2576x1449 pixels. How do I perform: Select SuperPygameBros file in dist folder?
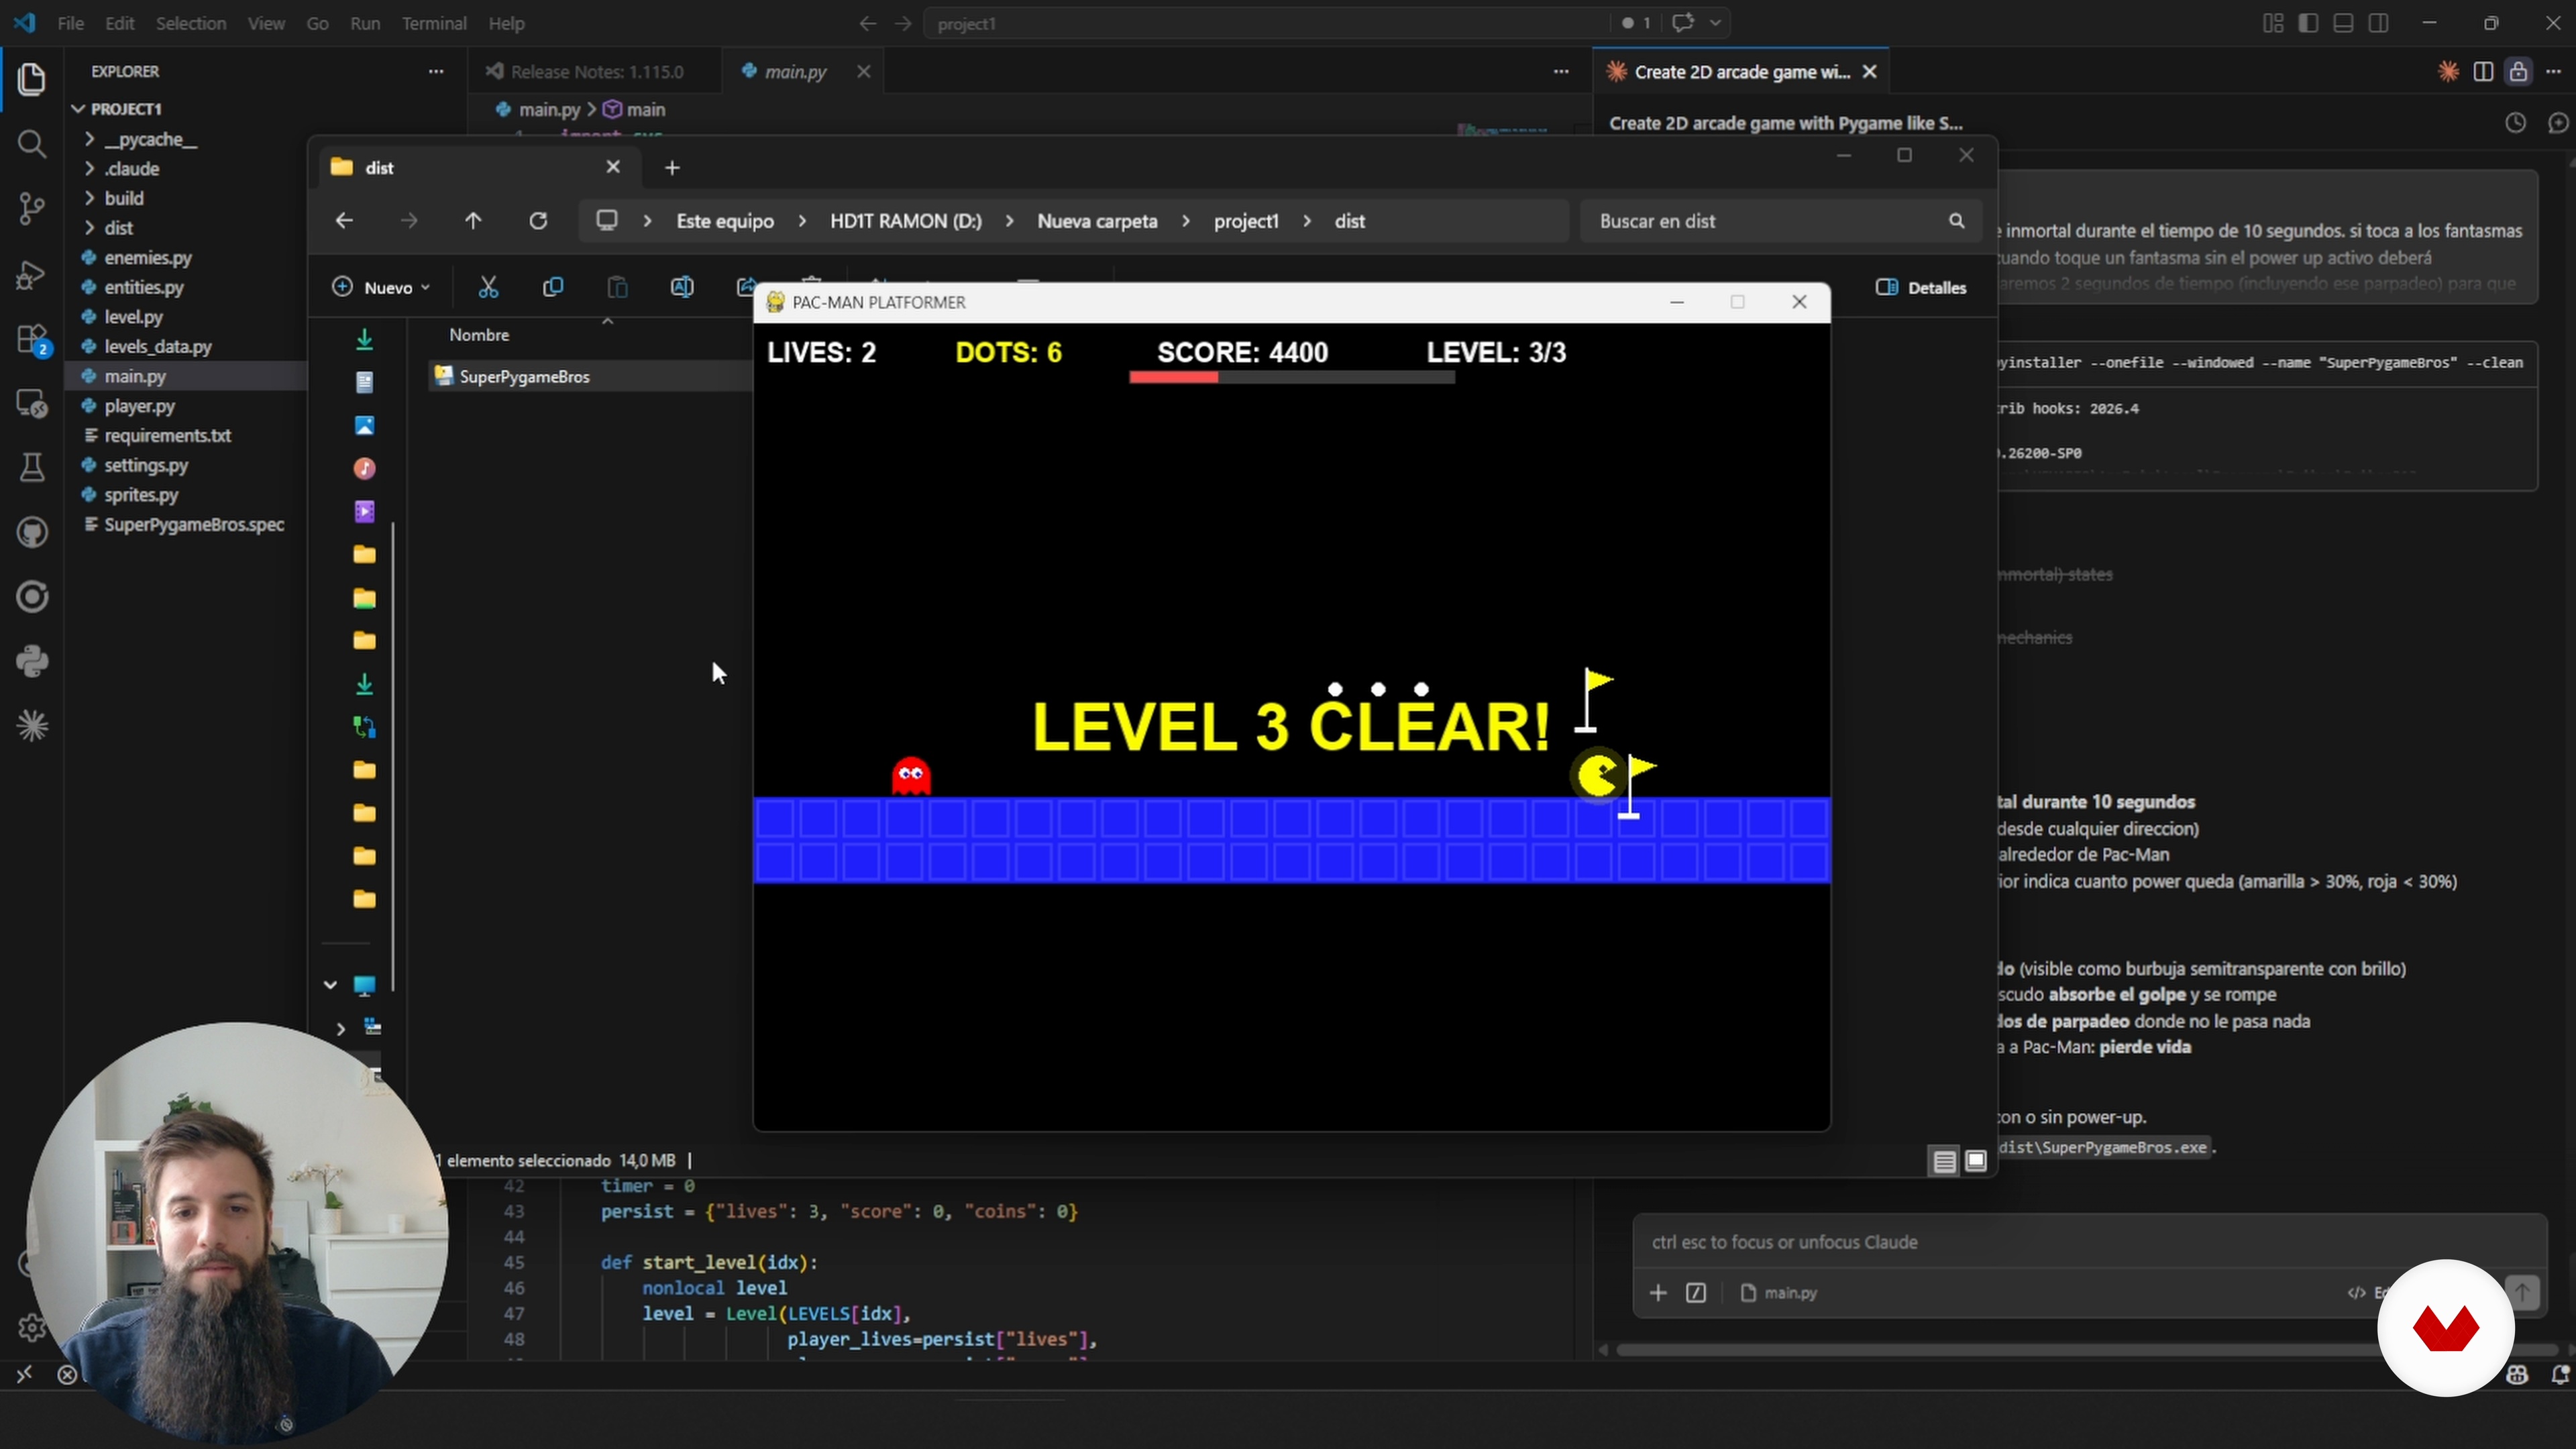pos(524,377)
